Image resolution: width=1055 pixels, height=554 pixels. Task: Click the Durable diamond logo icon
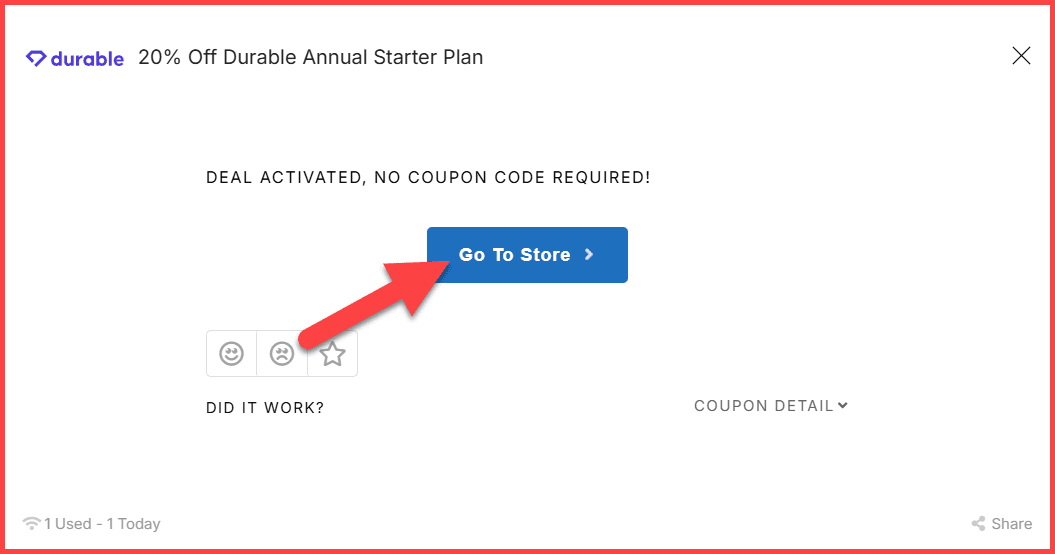(36, 58)
